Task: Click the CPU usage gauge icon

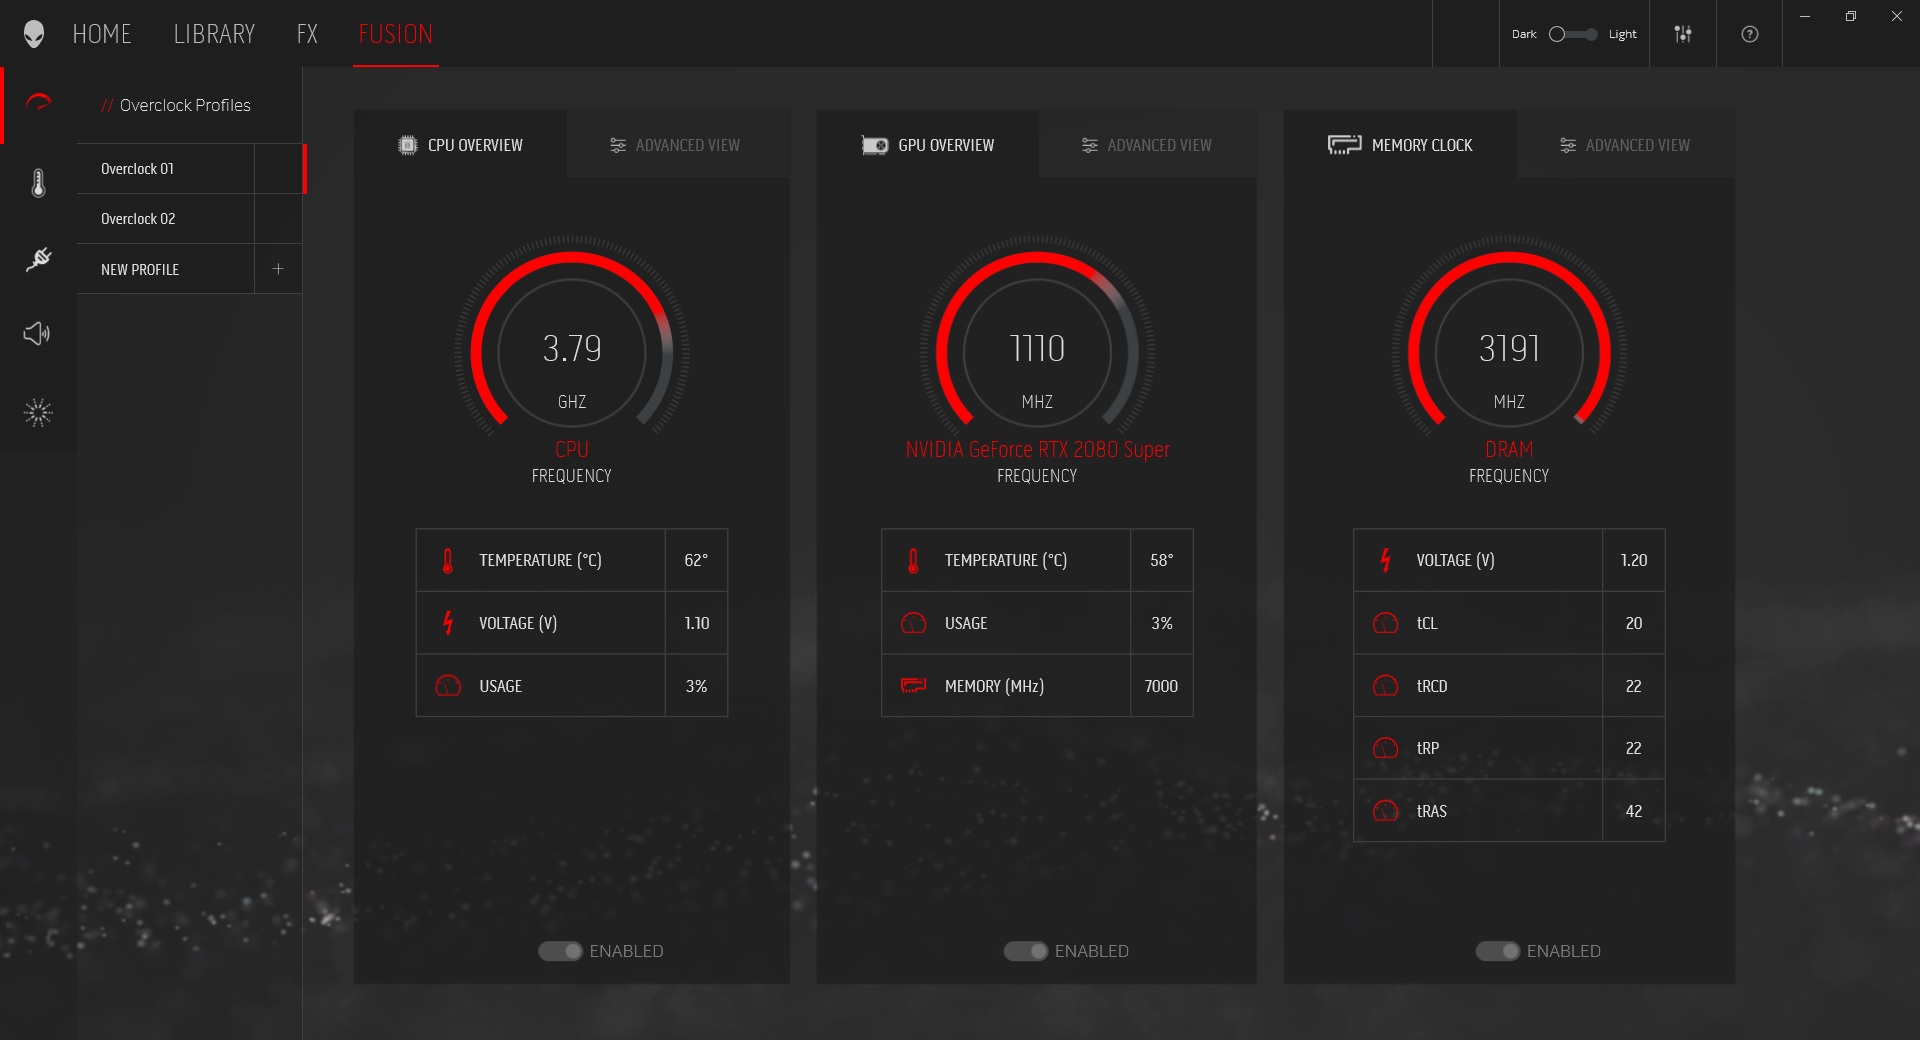Action: click(x=448, y=686)
